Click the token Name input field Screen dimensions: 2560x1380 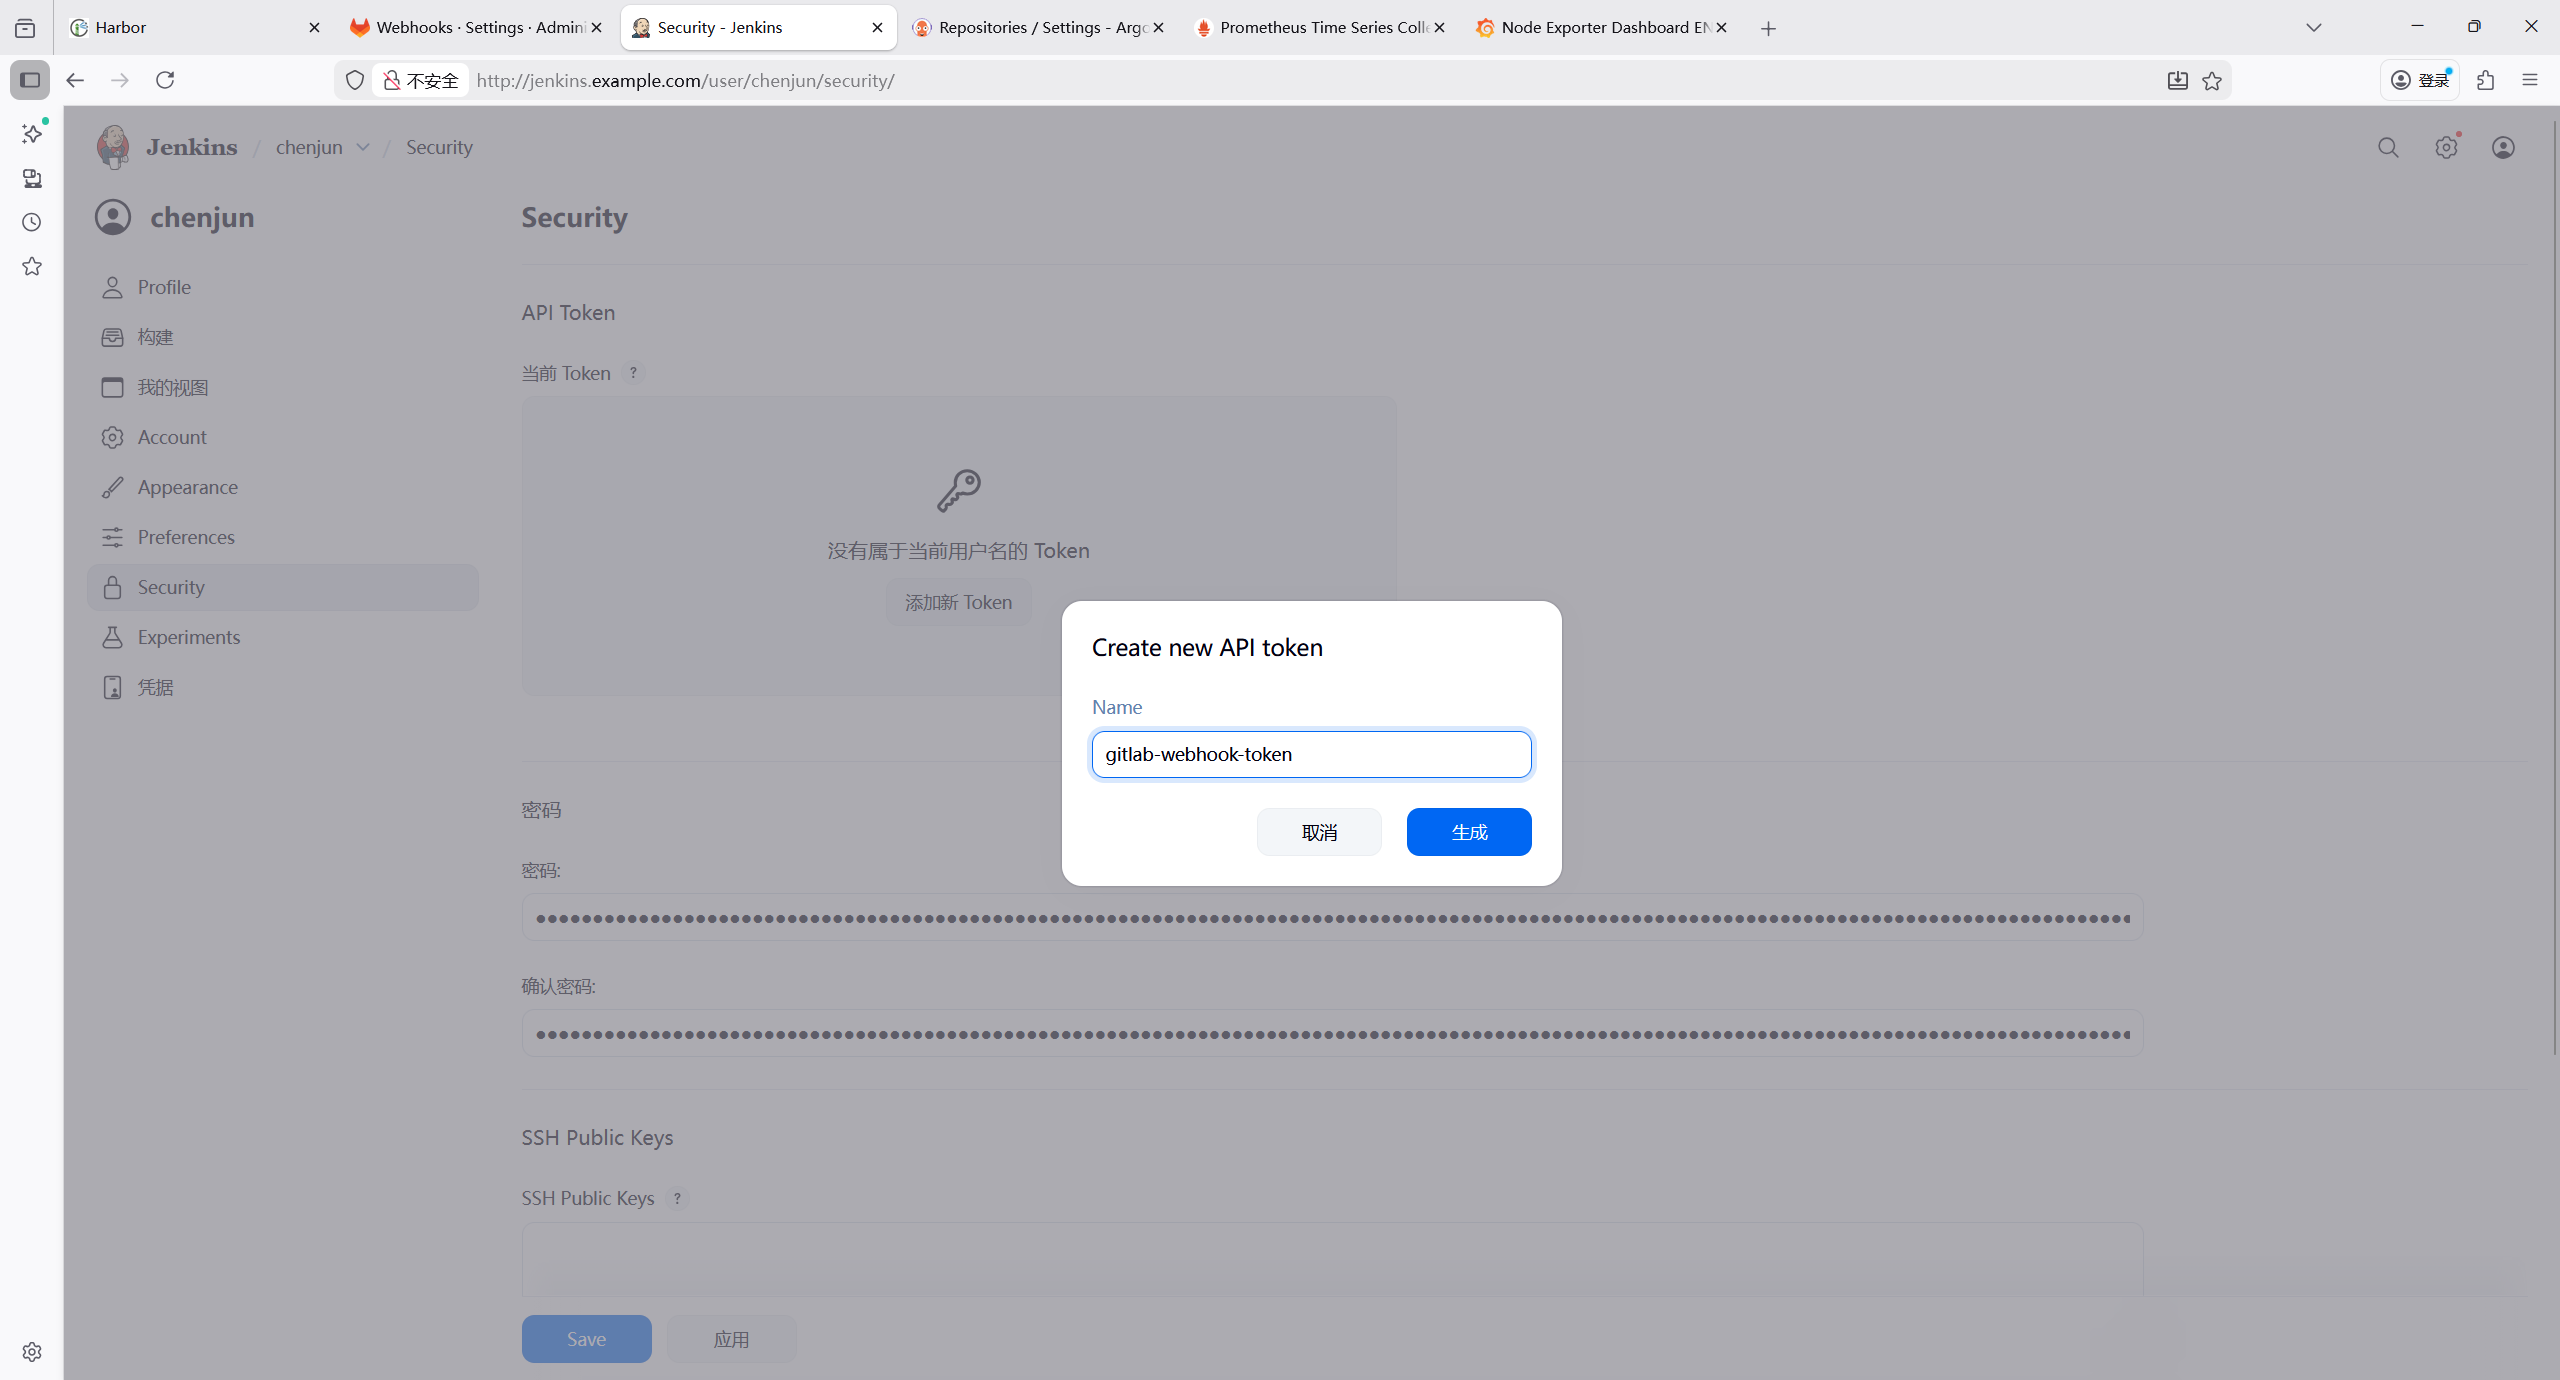pyautogui.click(x=1311, y=754)
